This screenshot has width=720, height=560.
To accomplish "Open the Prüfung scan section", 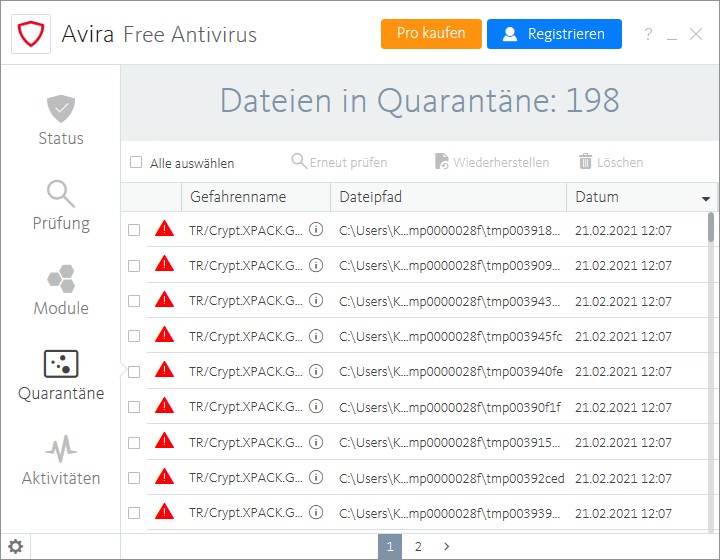I will pyautogui.click(x=61, y=206).
